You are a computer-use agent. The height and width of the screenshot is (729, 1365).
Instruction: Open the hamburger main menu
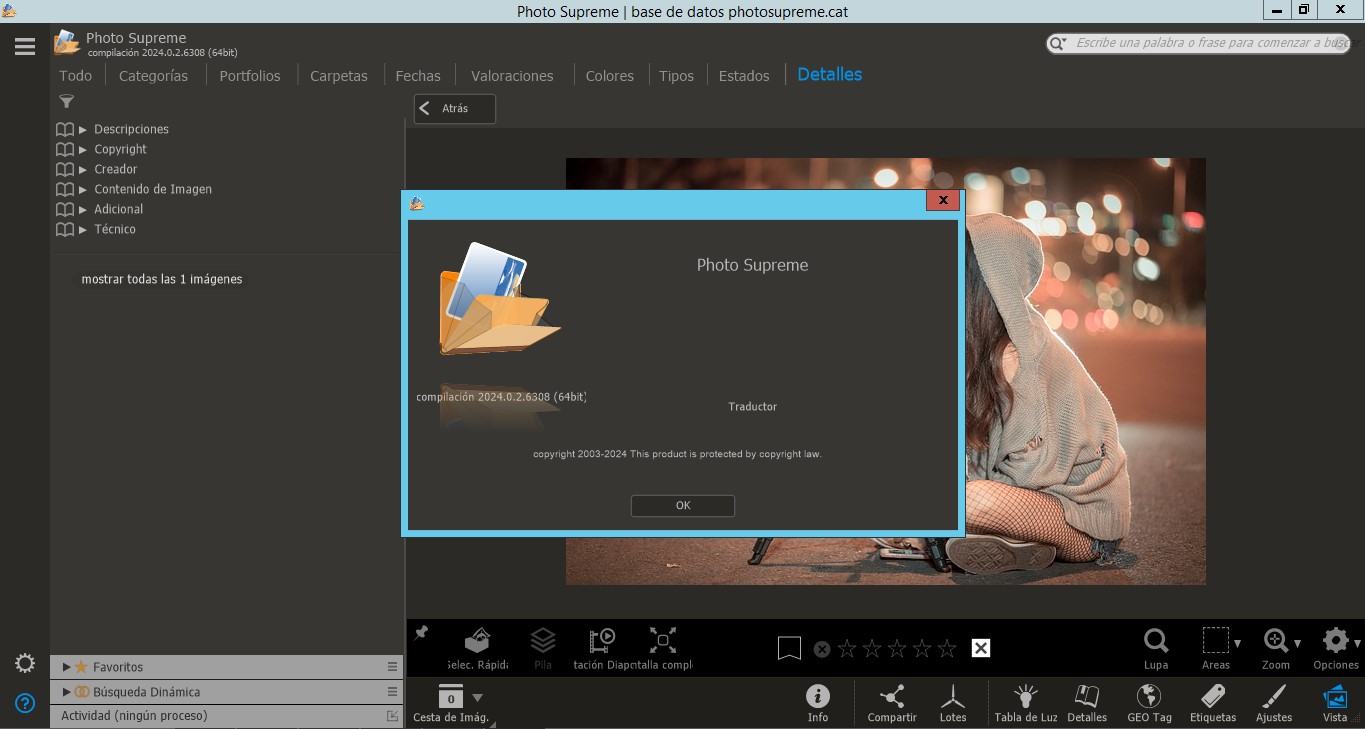pos(25,46)
